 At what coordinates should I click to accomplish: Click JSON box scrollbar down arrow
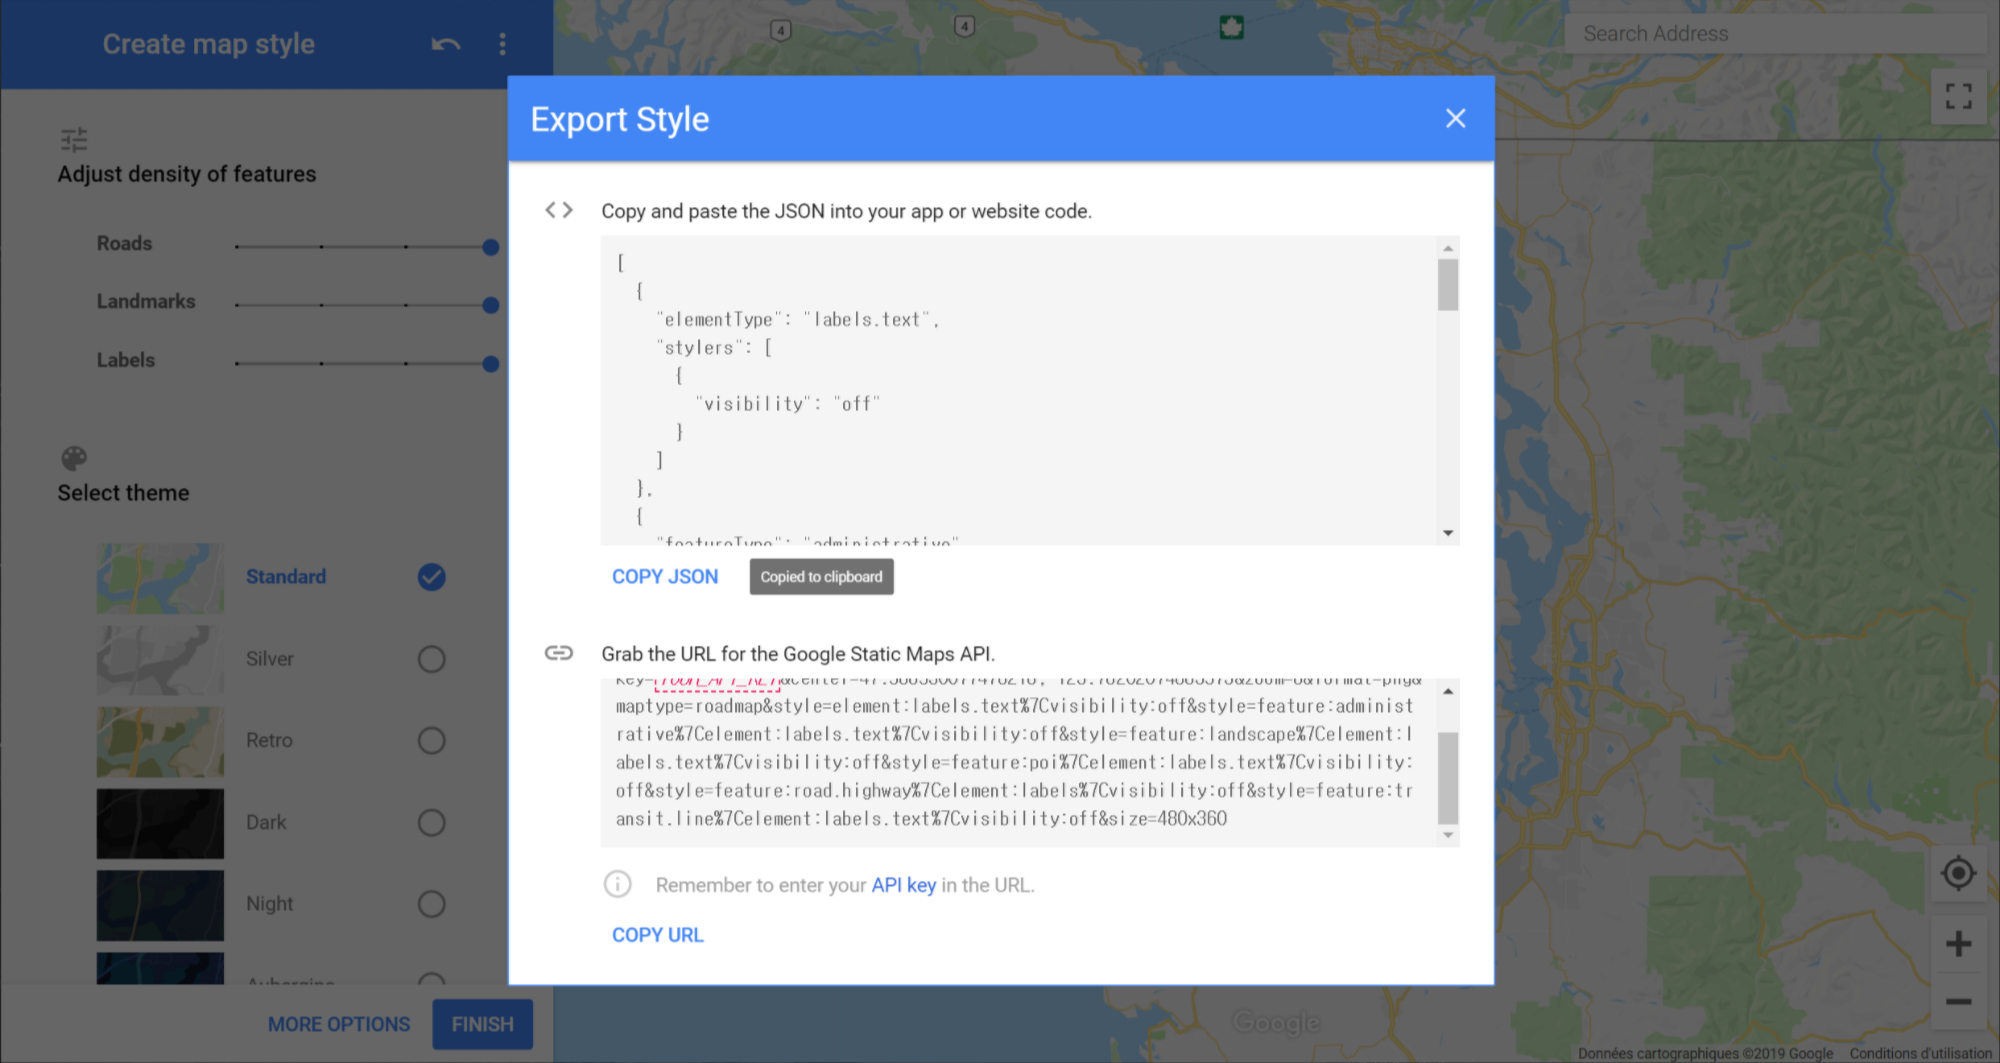[x=1448, y=533]
